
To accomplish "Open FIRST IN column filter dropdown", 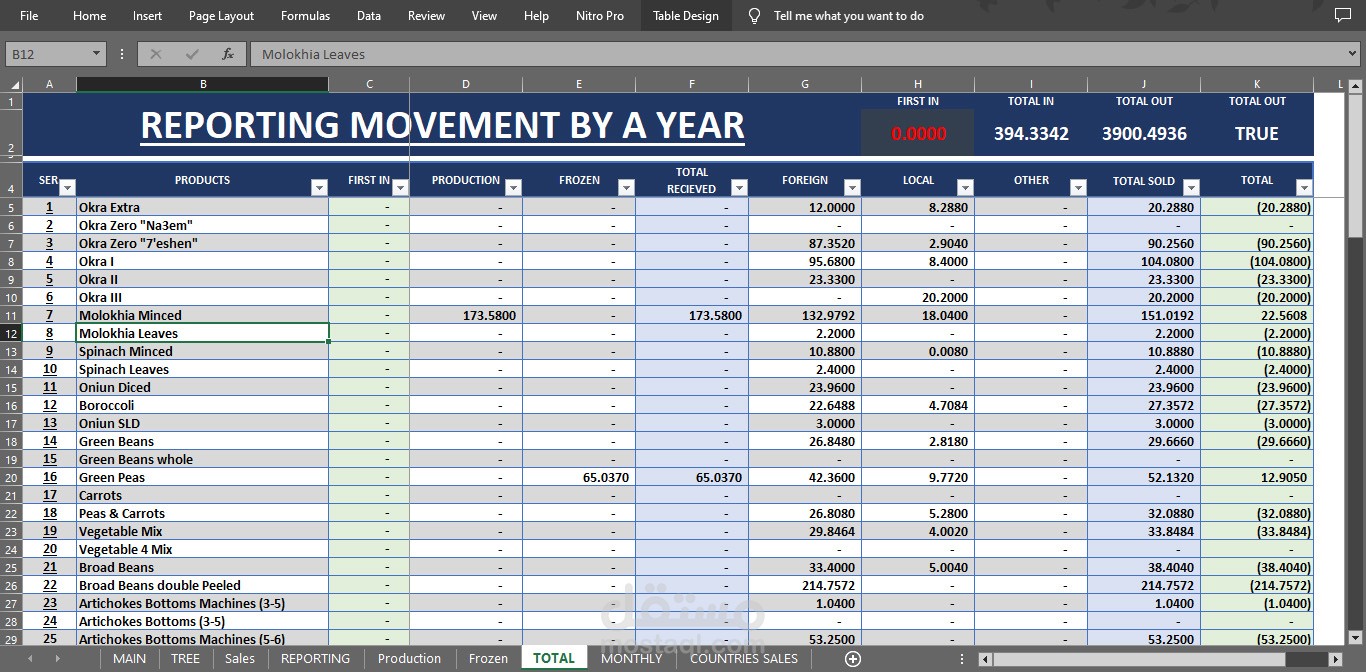I will pos(400,187).
